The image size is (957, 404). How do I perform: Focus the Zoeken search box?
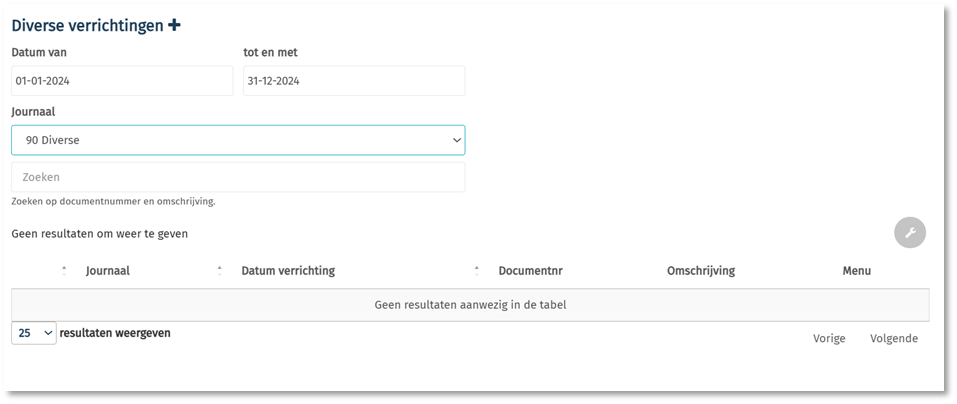click(x=238, y=177)
